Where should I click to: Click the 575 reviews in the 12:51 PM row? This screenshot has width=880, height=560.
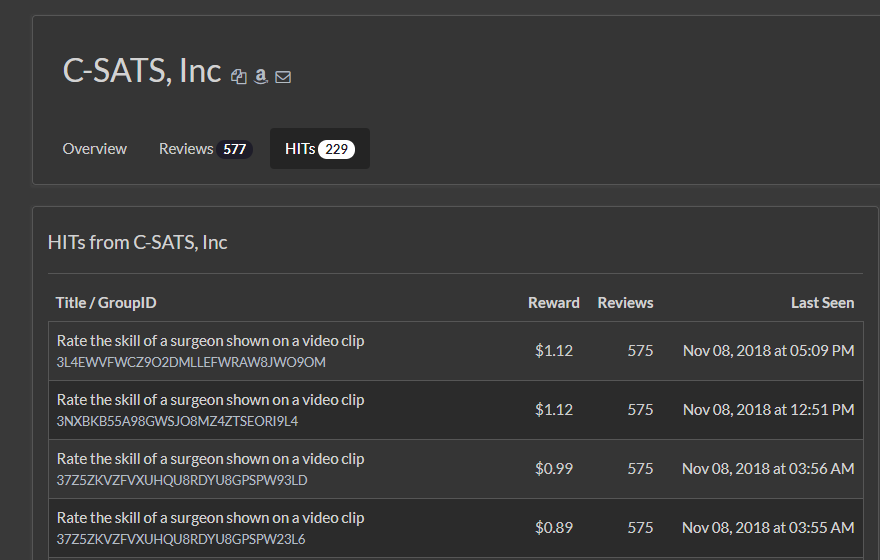click(640, 410)
